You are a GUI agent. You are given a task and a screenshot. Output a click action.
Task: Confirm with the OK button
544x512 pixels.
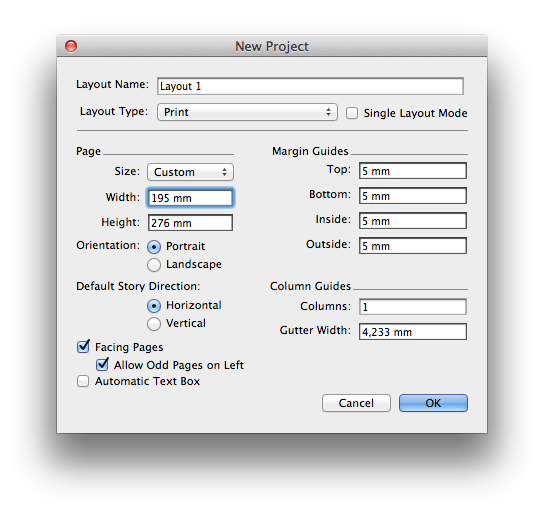pyautogui.click(x=433, y=403)
